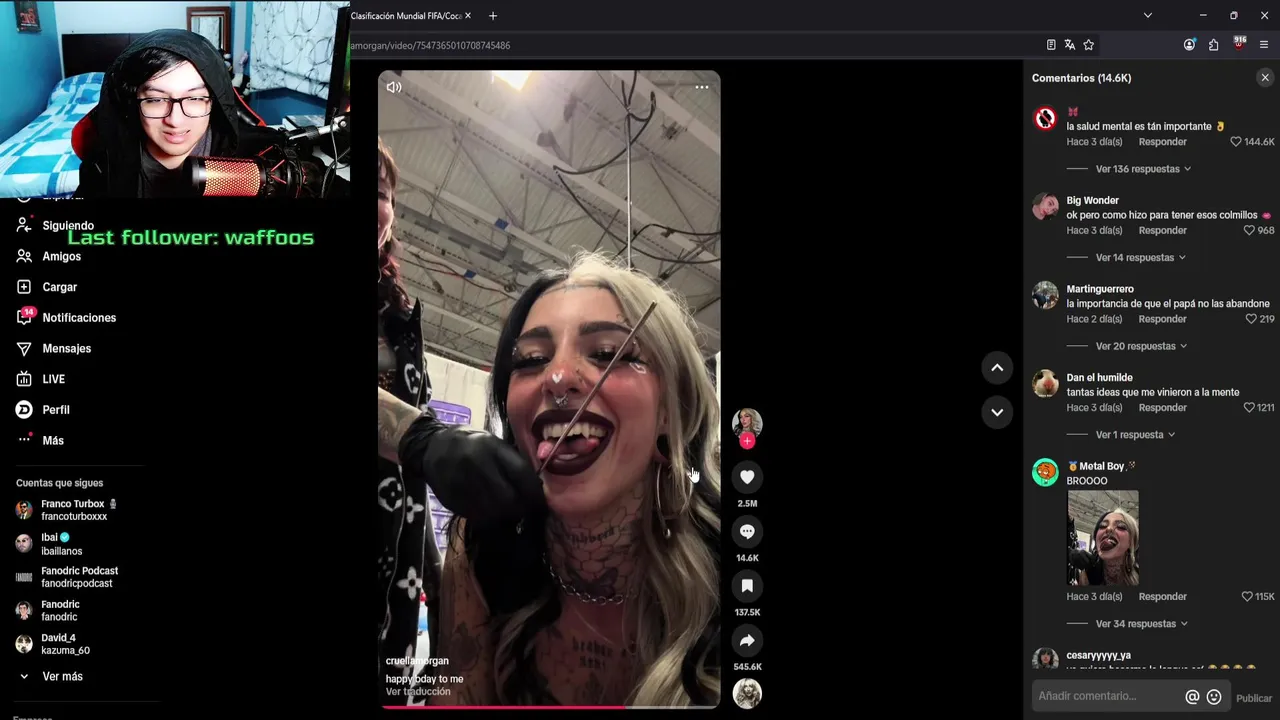Screen dimensions: 1280x720
Task: Expand 'Ver 34 respuestas' replies
Action: coord(1141,624)
